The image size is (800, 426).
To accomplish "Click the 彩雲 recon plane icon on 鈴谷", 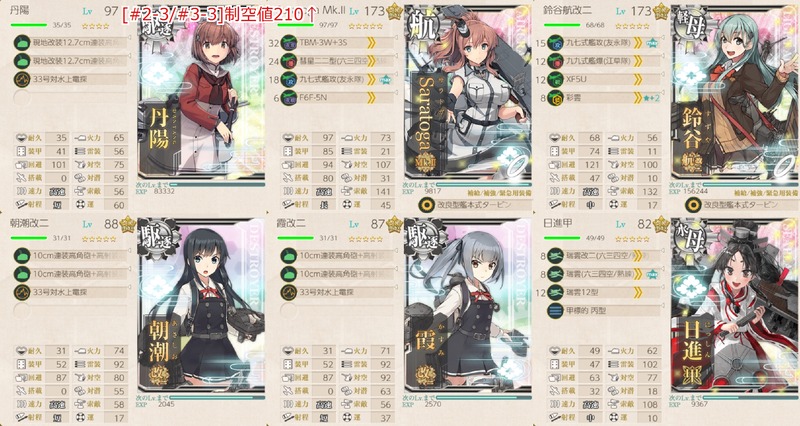I will 555,97.
